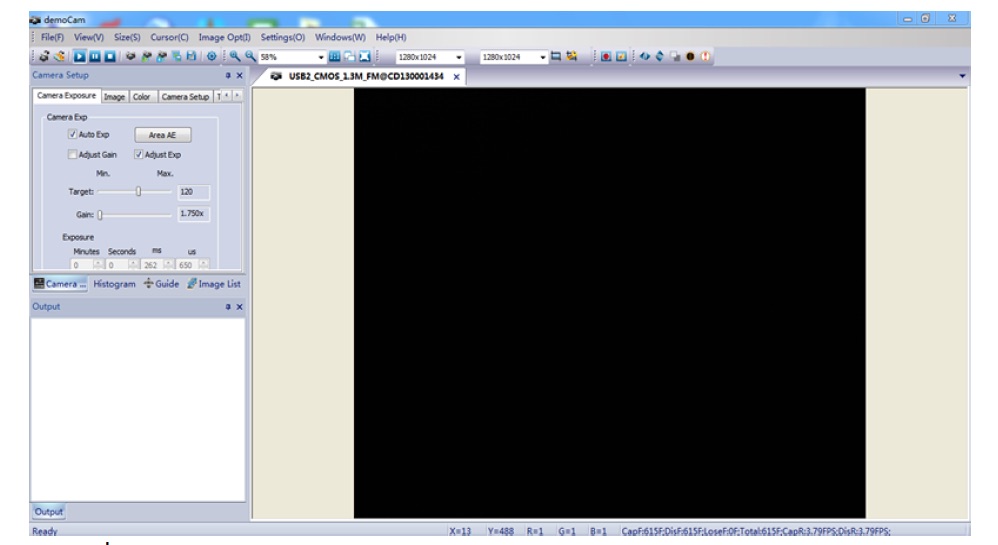Click the ms exposure field showing 262
The height and width of the screenshot is (545, 998).
tap(153, 265)
